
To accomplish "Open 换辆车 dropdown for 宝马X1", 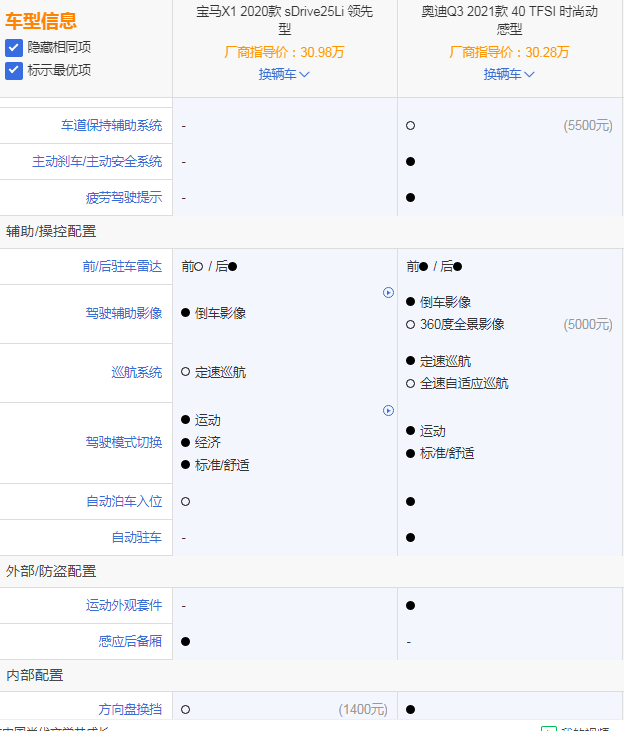I will pyautogui.click(x=278, y=74).
